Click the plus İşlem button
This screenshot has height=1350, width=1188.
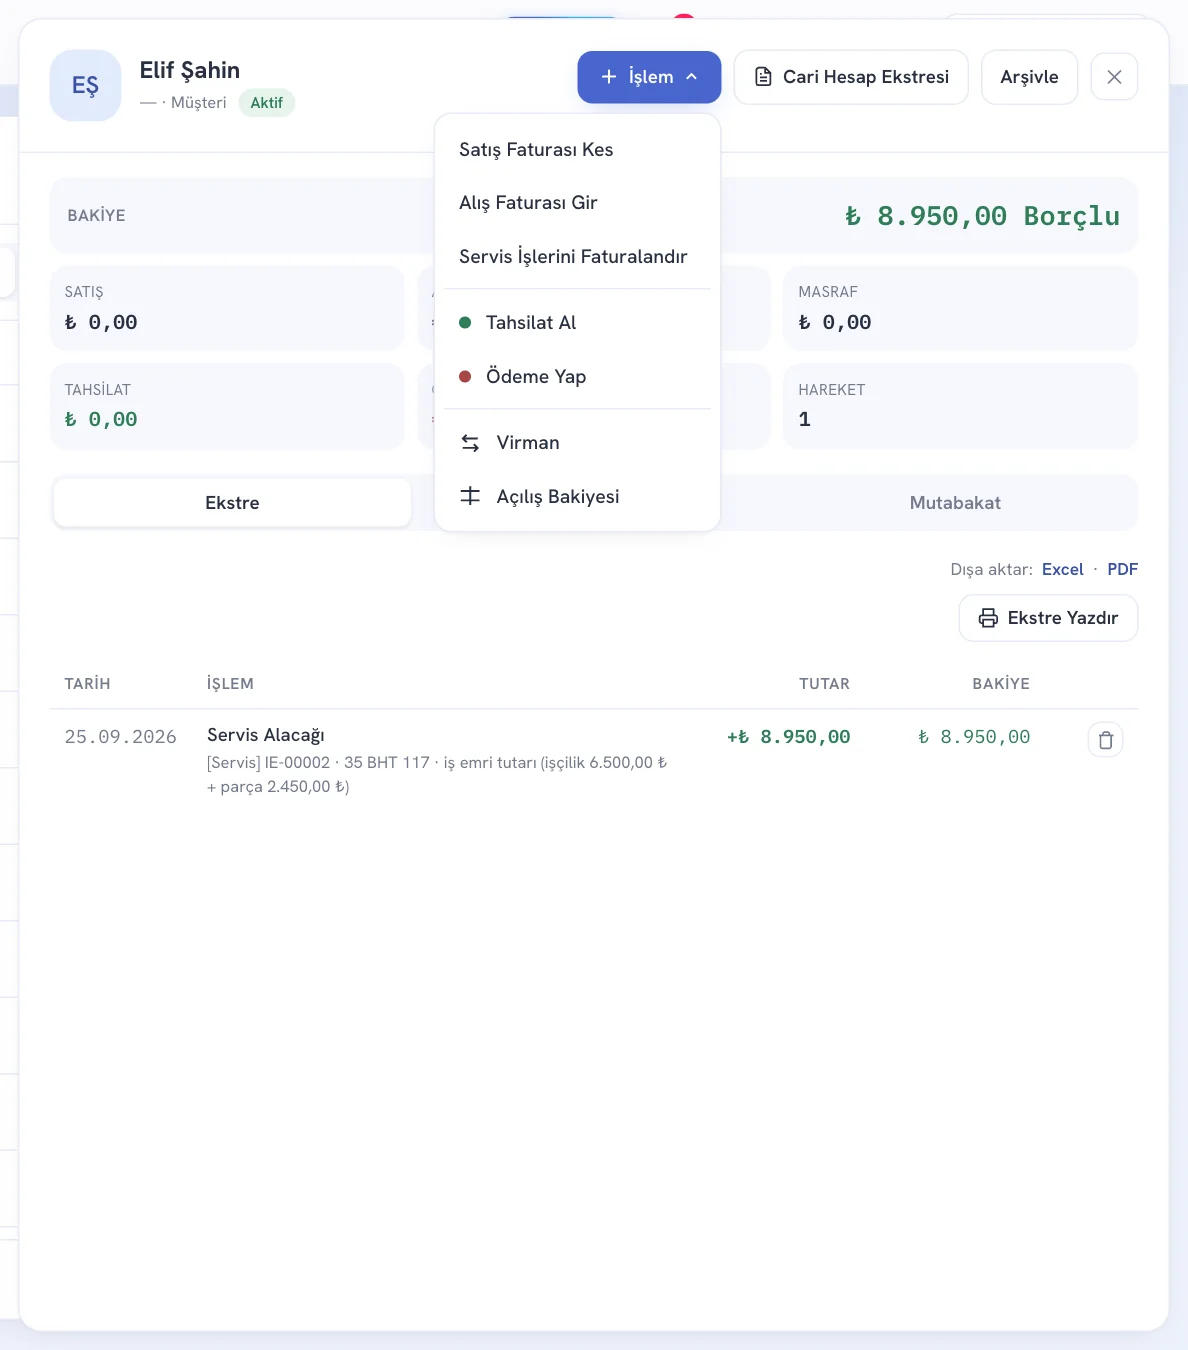649,77
